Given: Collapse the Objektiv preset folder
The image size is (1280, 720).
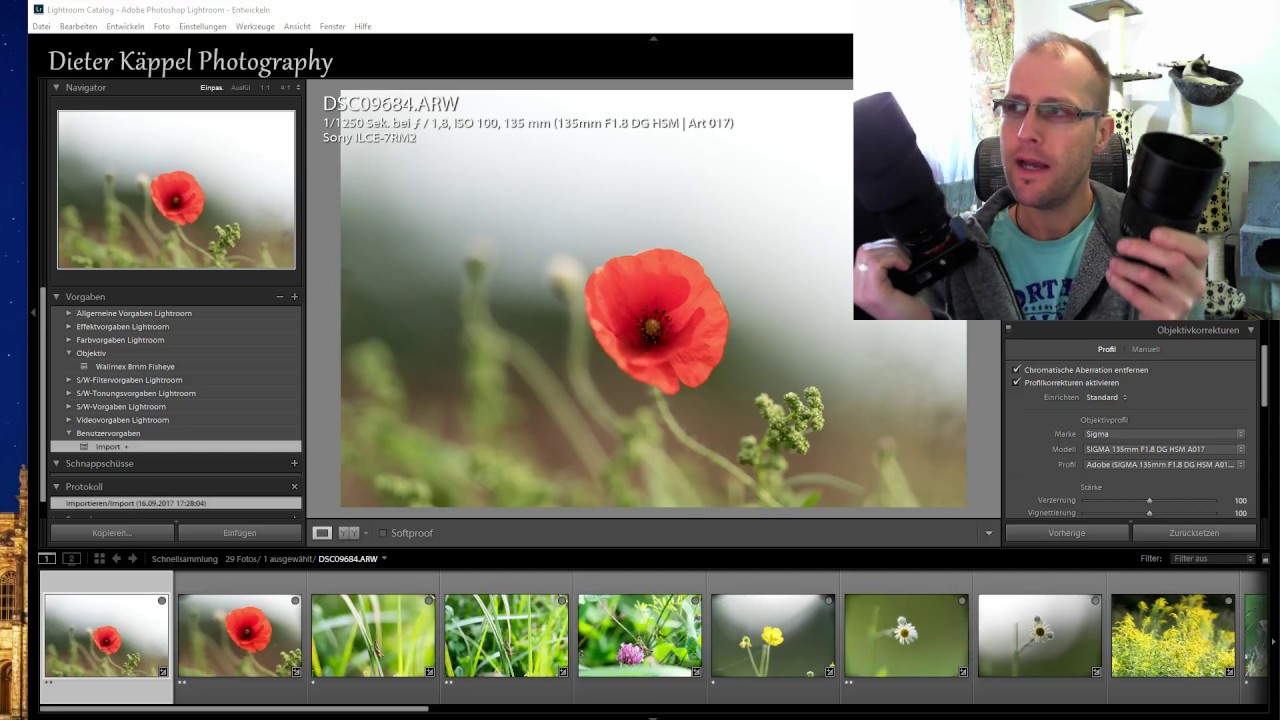Looking at the screenshot, I should [69, 353].
